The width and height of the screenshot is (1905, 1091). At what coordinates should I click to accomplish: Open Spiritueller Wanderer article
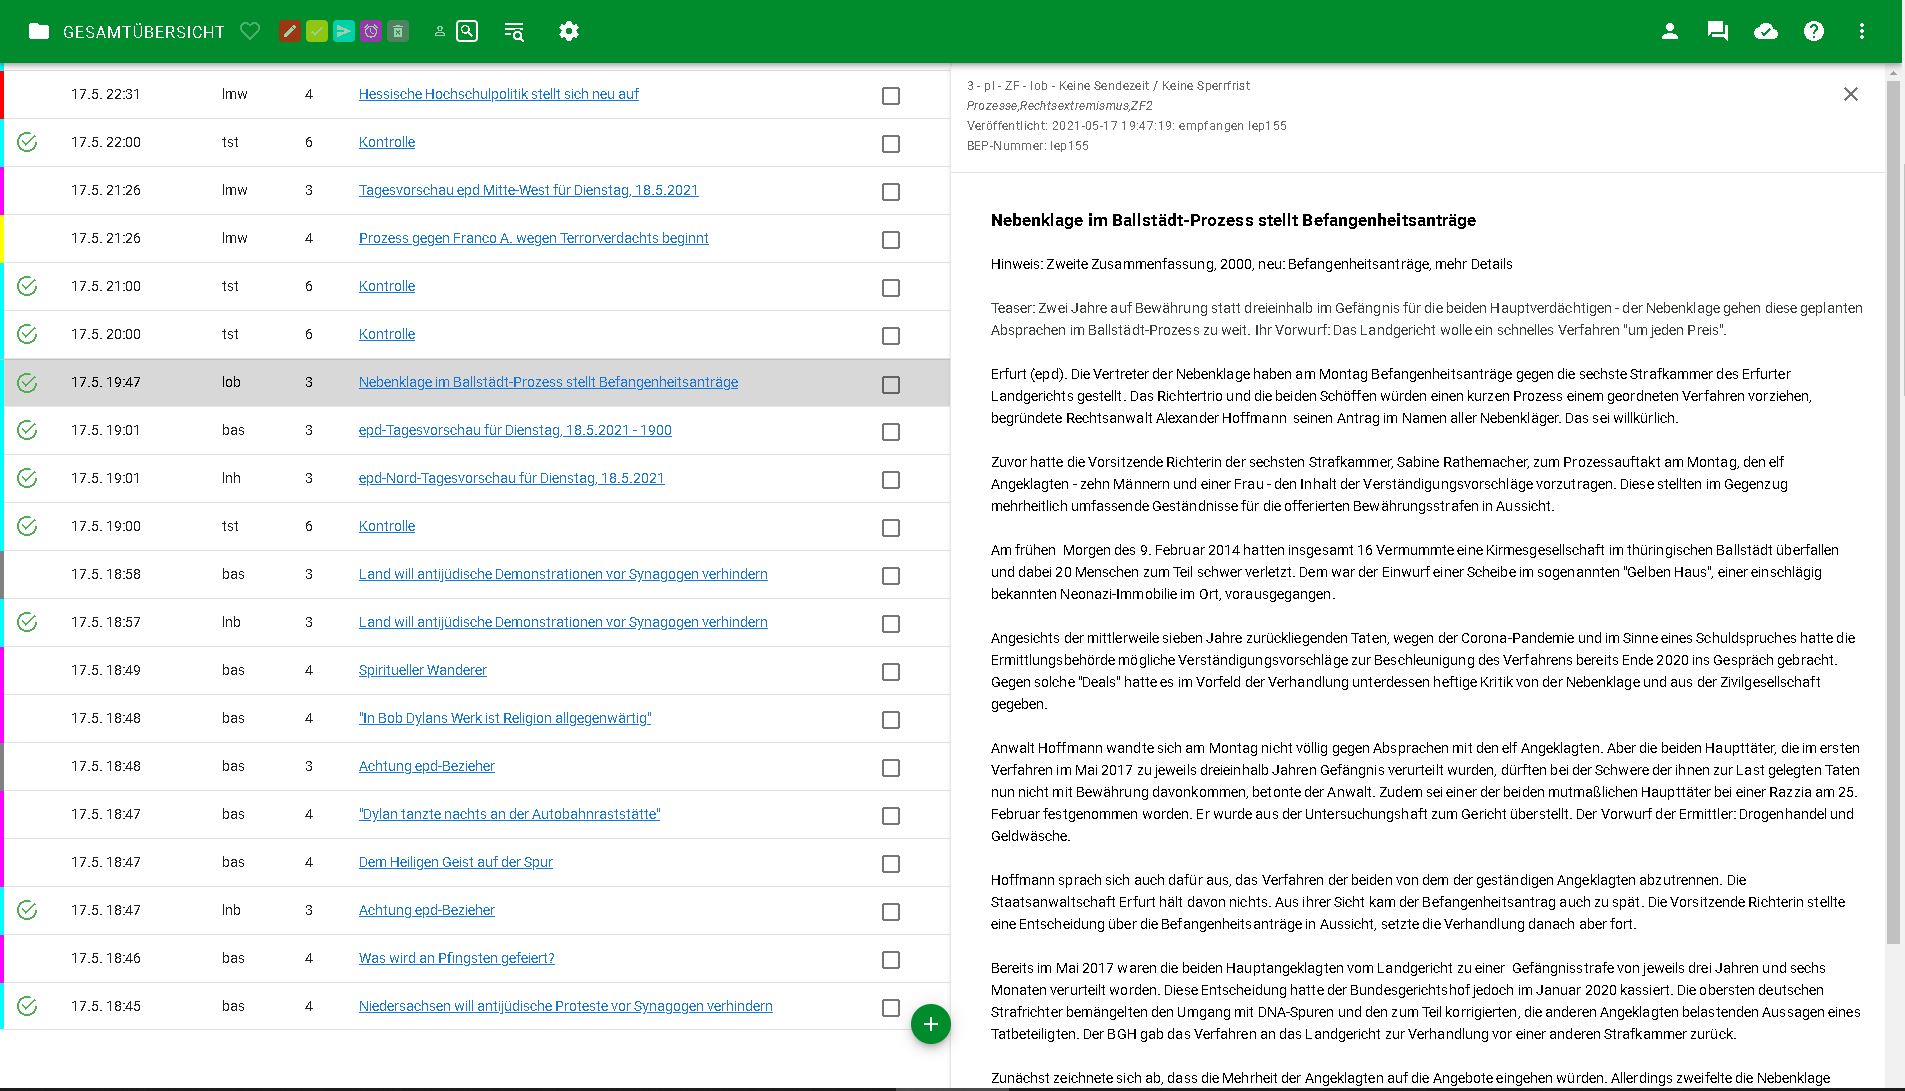(422, 670)
